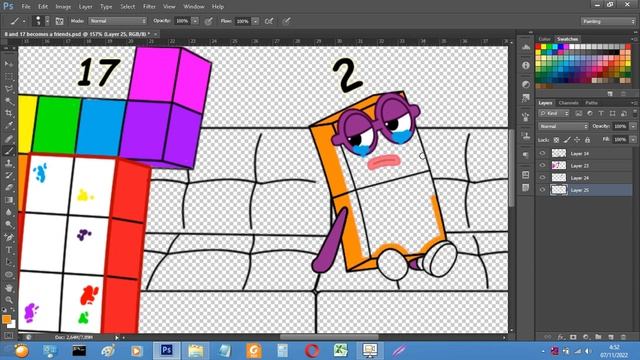Open the Opacity slider arrow in options bar
Image resolution: width=640 pixels, height=360 pixels.
click(x=195, y=21)
